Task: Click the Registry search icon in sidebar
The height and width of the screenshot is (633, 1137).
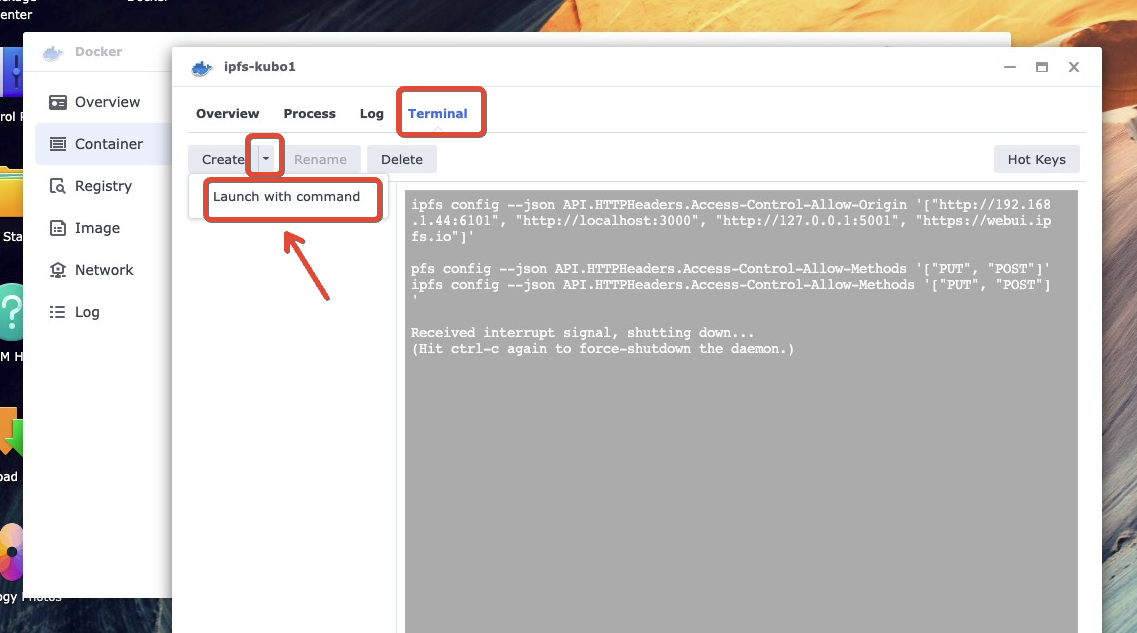Action: 58,186
